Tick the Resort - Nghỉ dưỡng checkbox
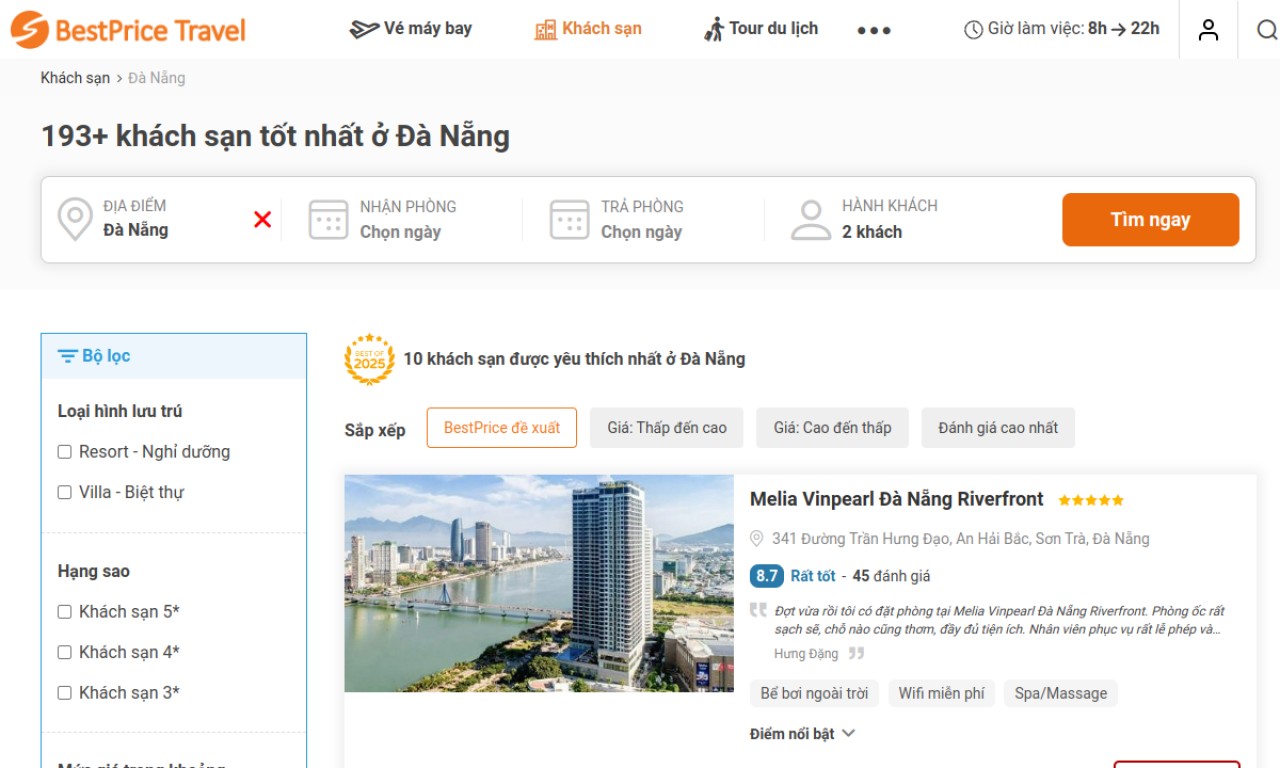The image size is (1280, 768). [65, 452]
